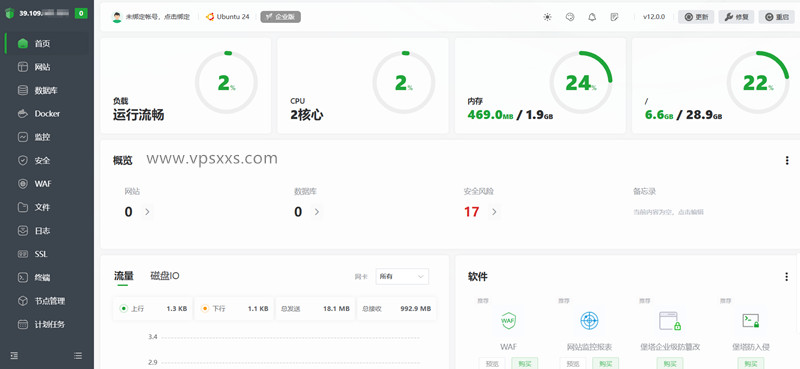The height and width of the screenshot is (369, 800).
Task: Switch to the 磁盘IO tab
Action: (165, 276)
